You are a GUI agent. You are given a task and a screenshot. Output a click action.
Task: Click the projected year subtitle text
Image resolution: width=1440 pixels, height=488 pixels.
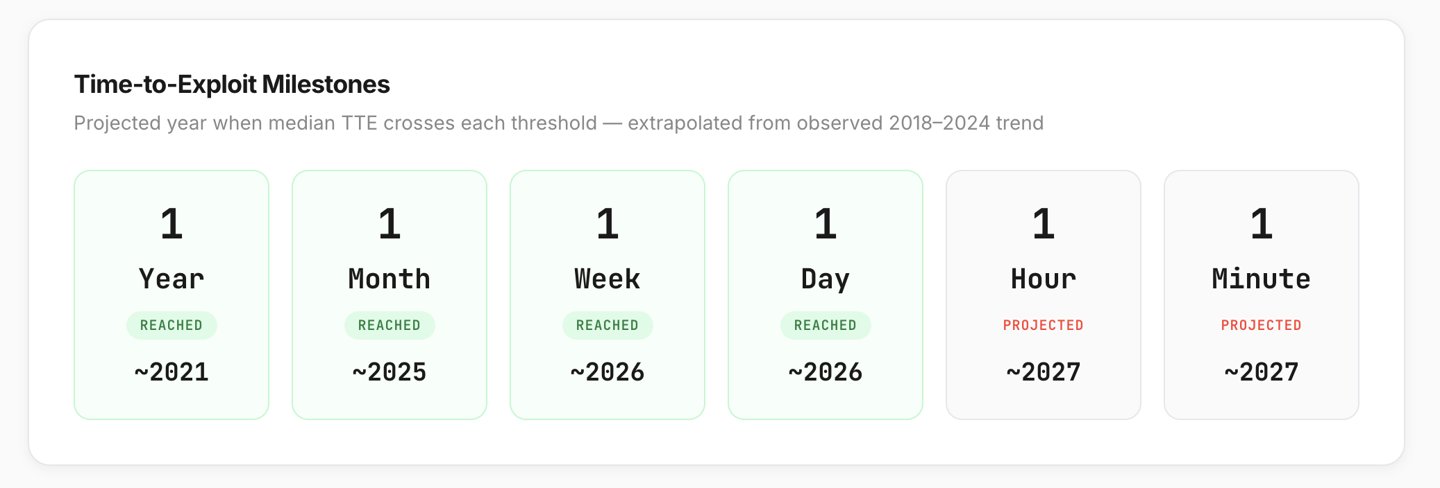(559, 124)
